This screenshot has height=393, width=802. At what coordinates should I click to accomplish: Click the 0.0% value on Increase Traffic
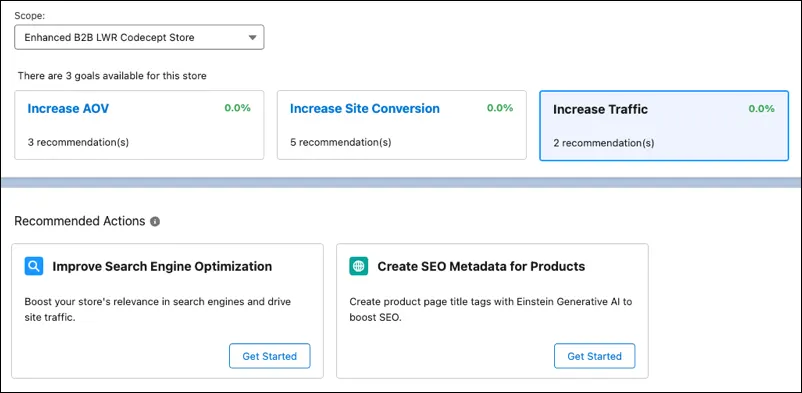[762, 108]
